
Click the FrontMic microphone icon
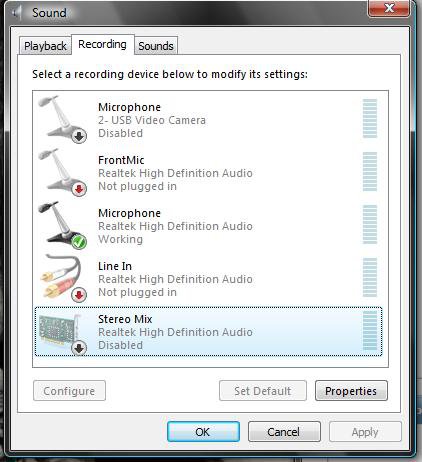click(62, 173)
